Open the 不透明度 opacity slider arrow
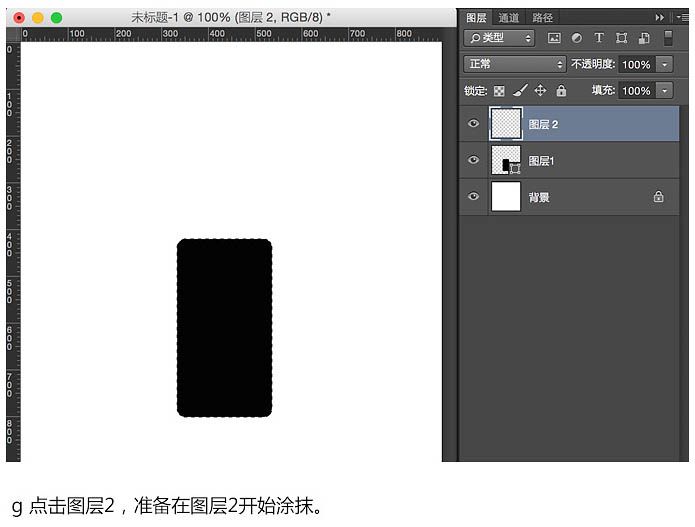This screenshot has width=695, height=527. tap(666, 64)
